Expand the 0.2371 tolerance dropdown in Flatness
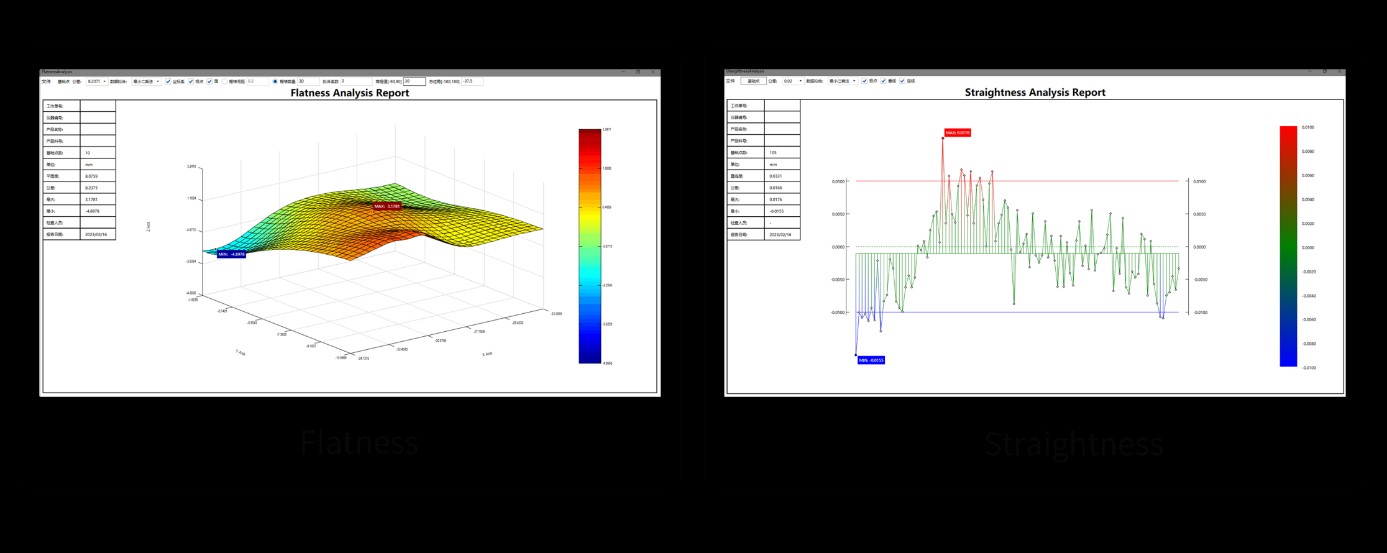The height and width of the screenshot is (553, 1387). pos(97,81)
